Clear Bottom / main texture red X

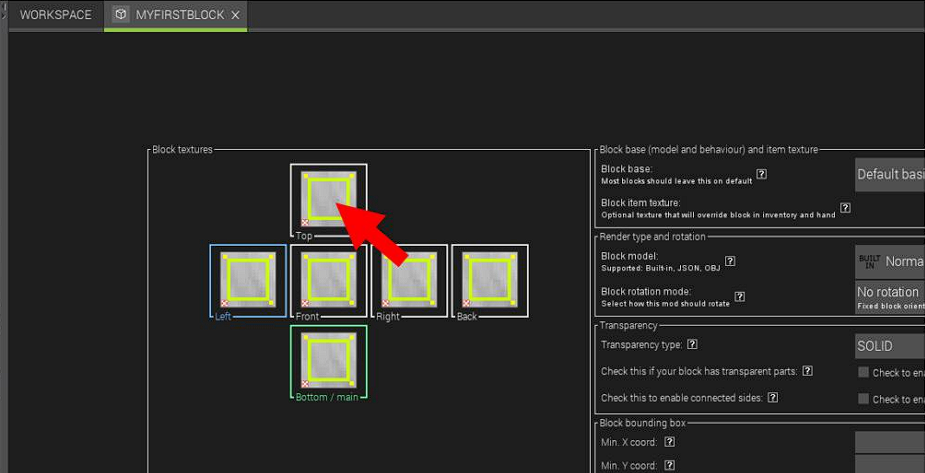[304, 383]
